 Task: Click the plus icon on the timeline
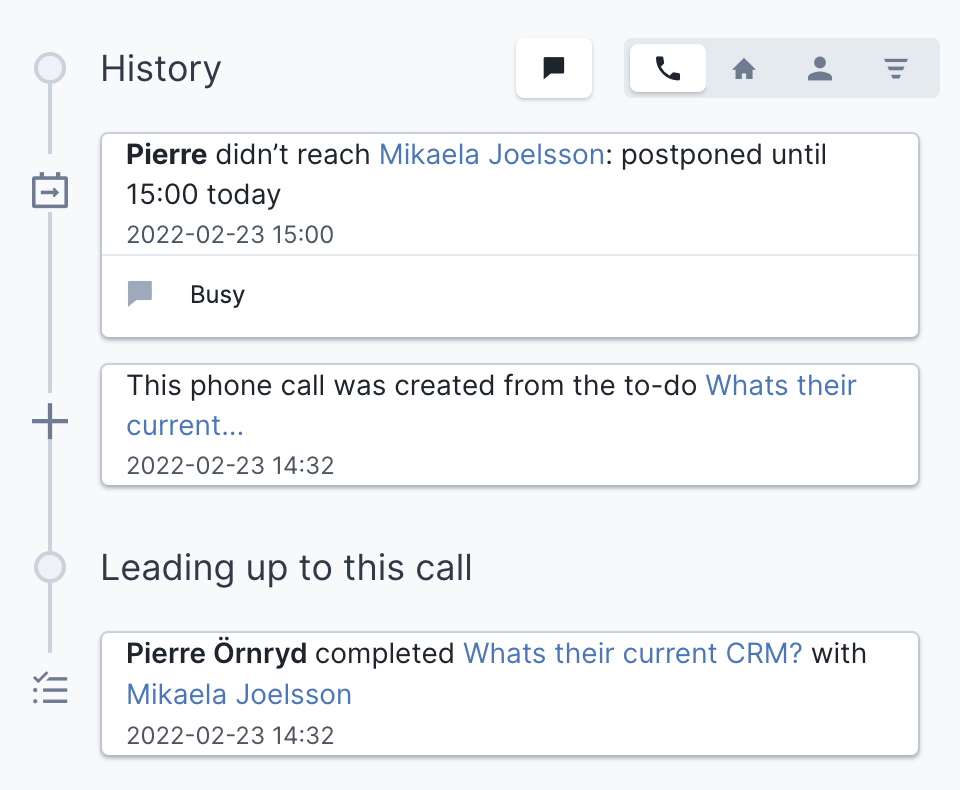pyautogui.click(x=50, y=421)
